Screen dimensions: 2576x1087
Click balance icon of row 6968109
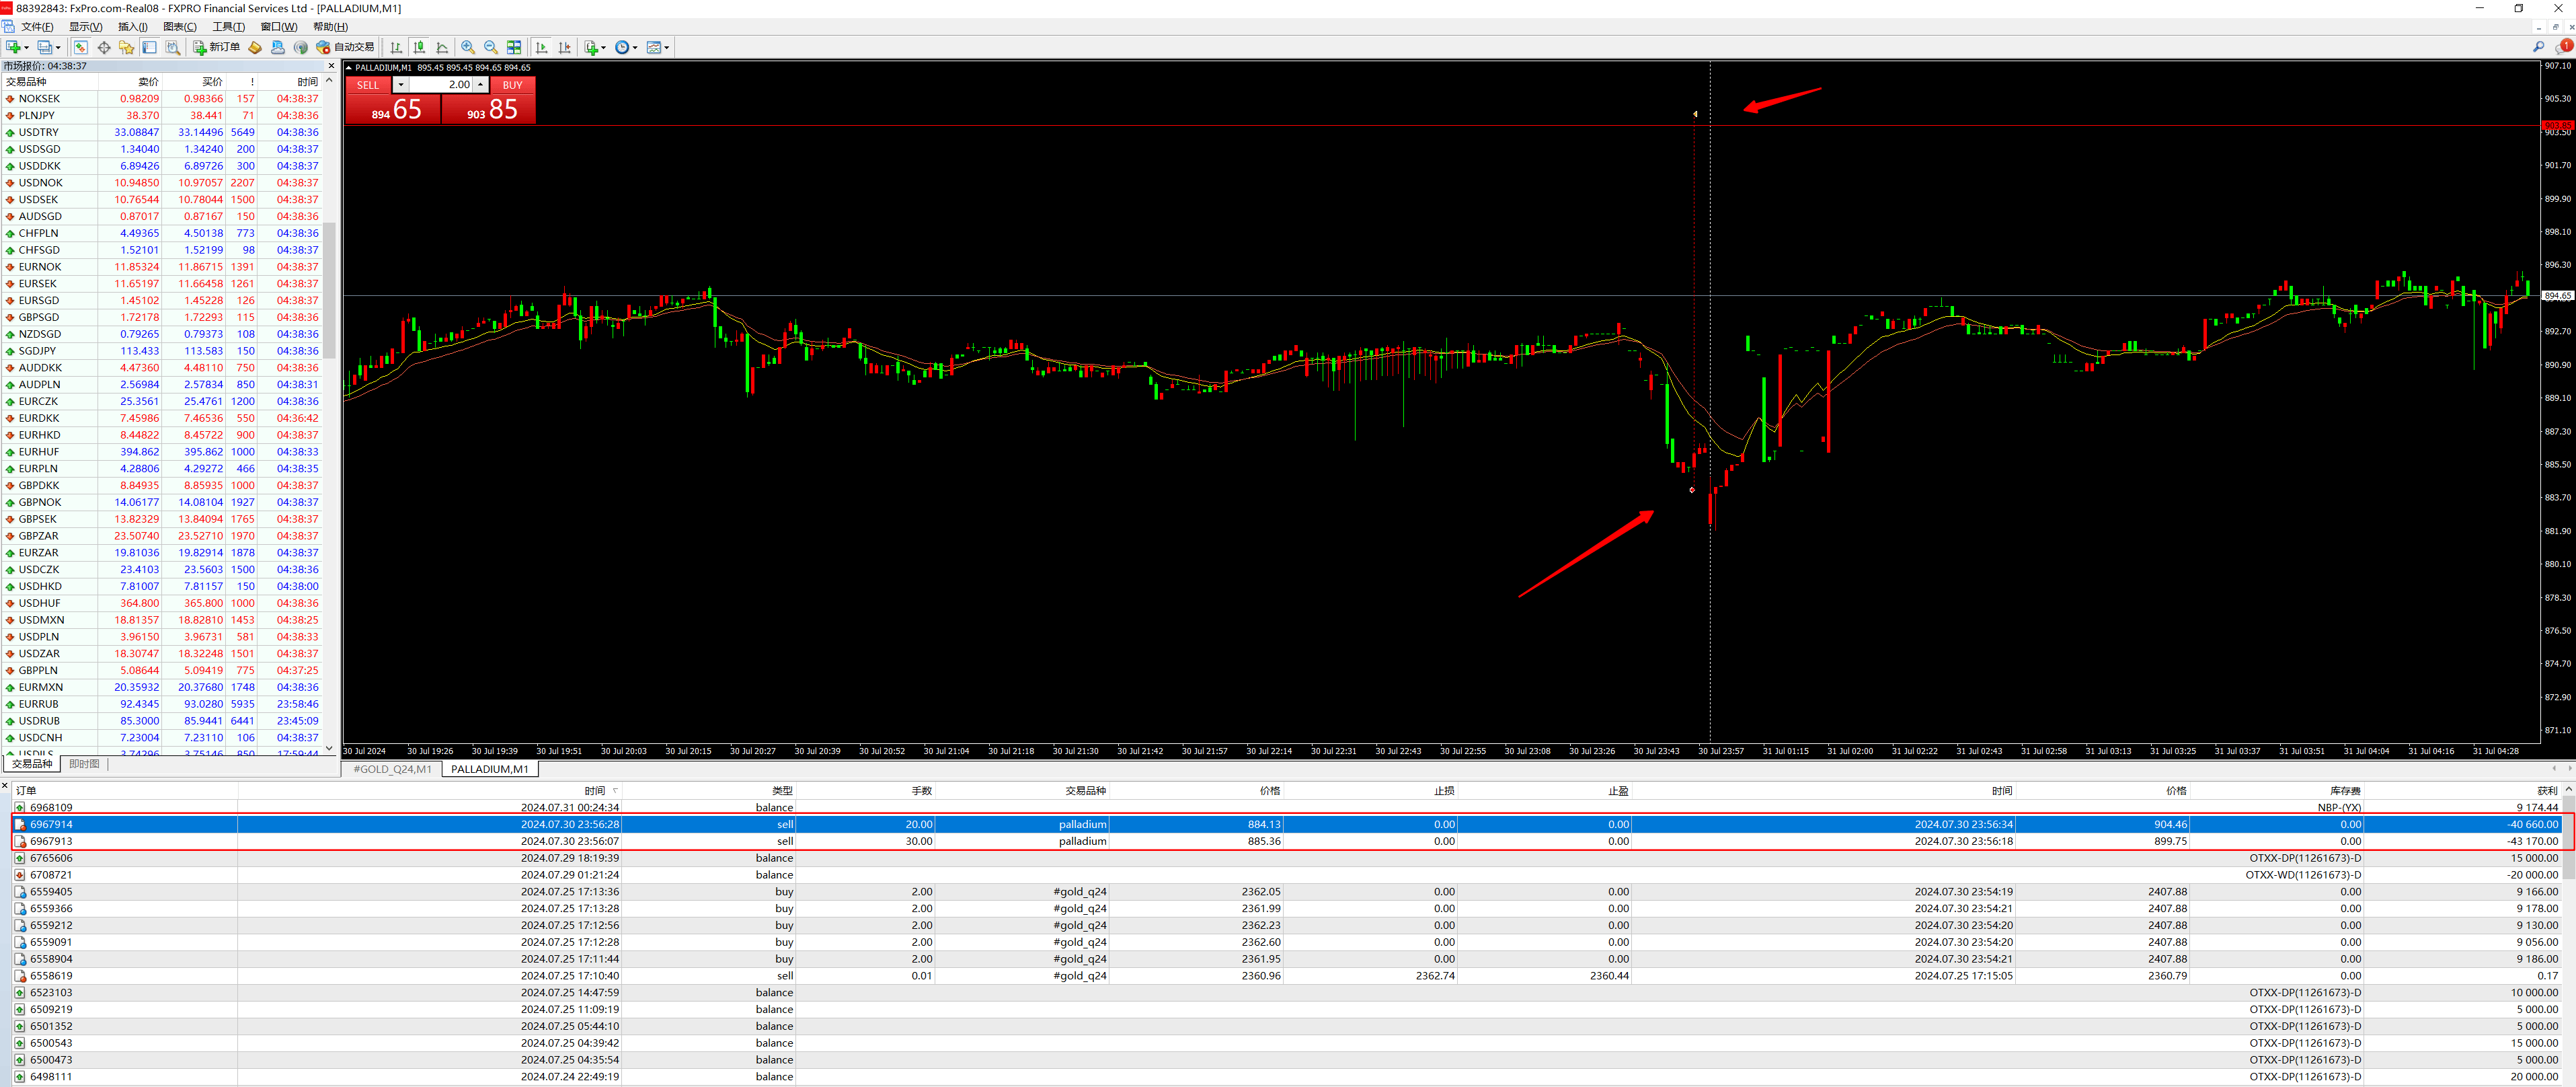[20, 807]
